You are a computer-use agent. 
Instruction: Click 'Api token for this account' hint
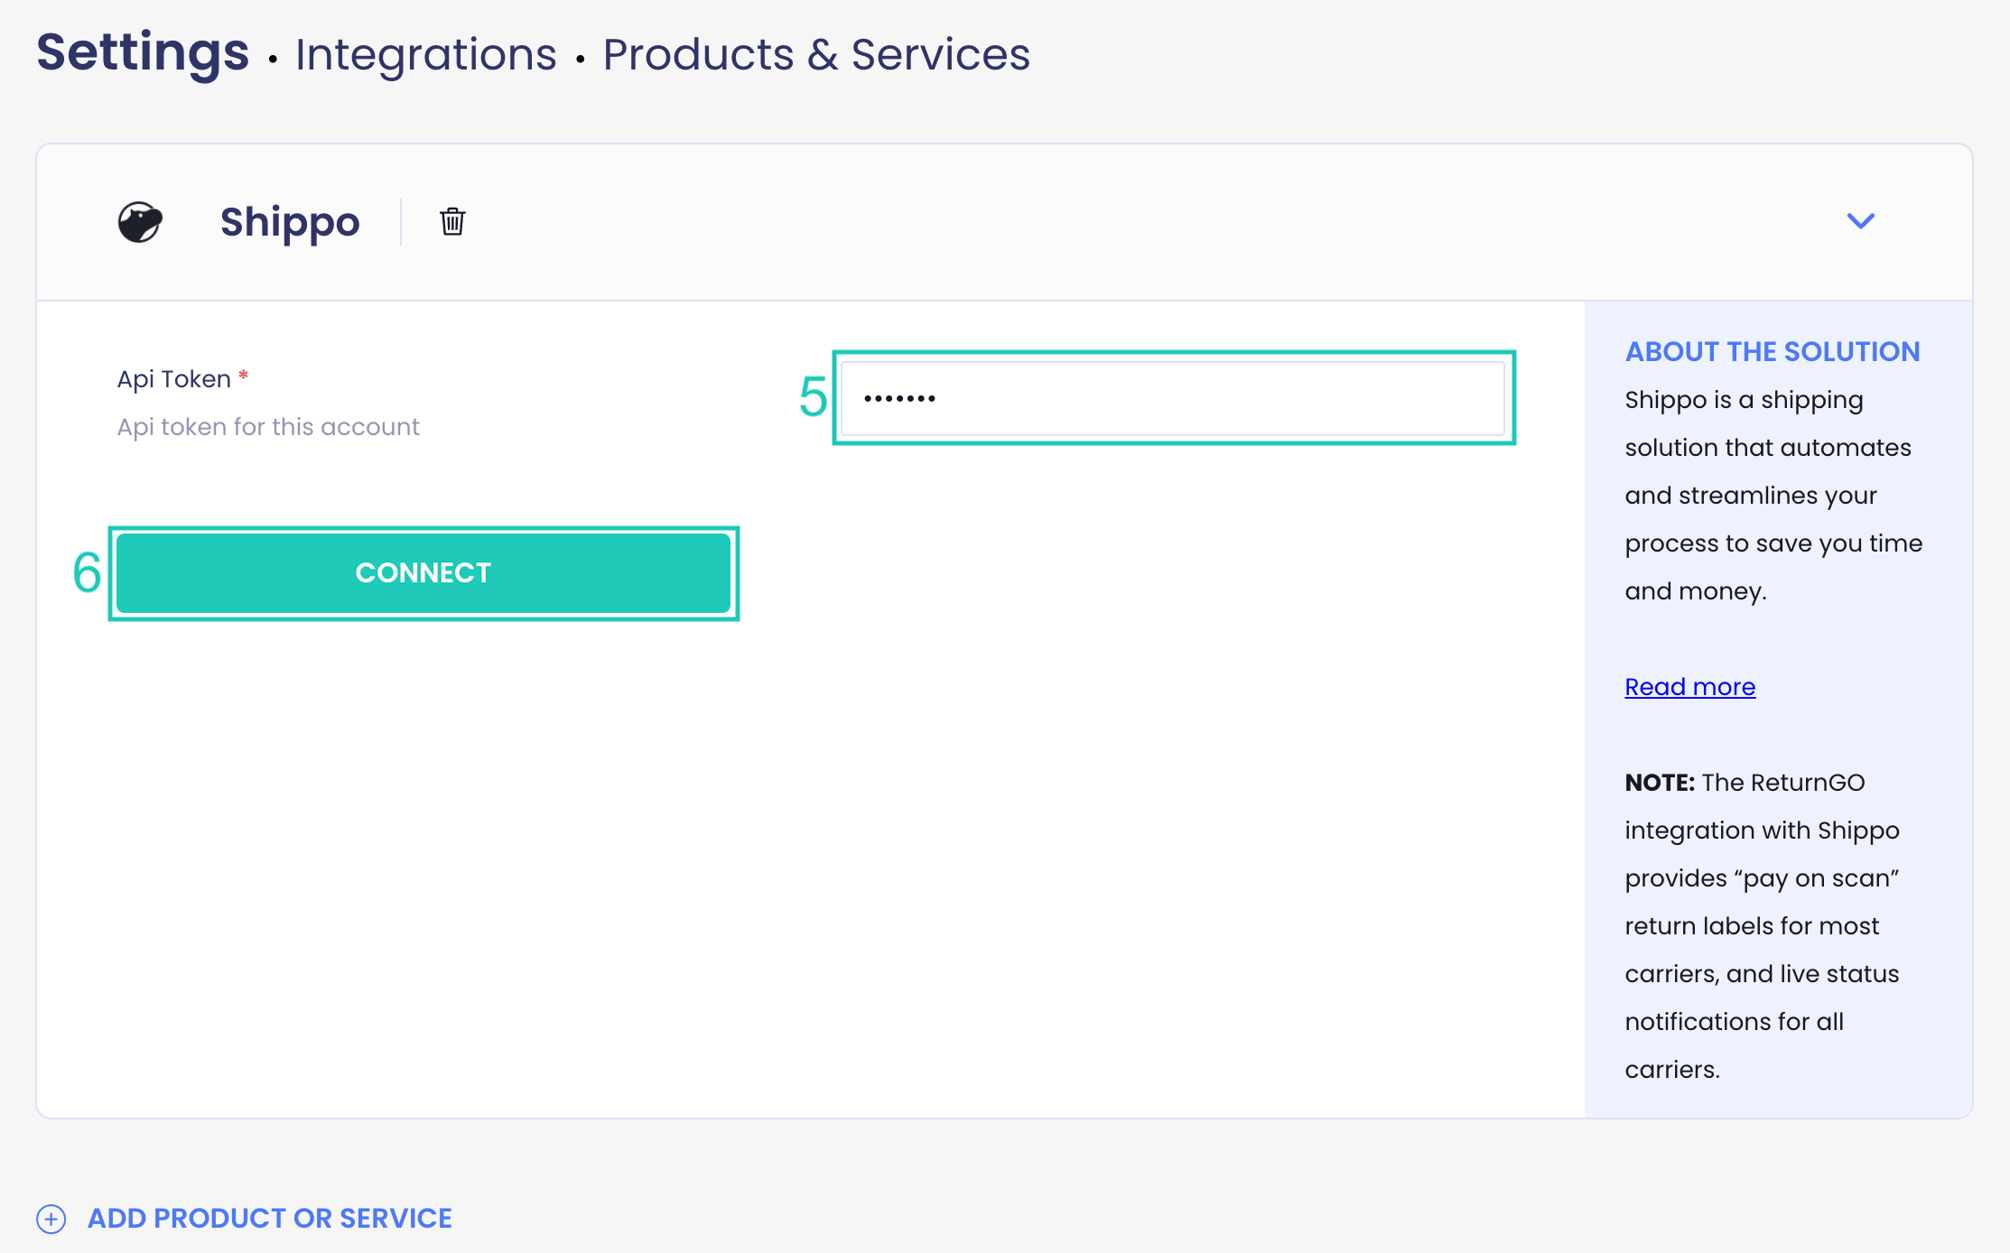[268, 427]
